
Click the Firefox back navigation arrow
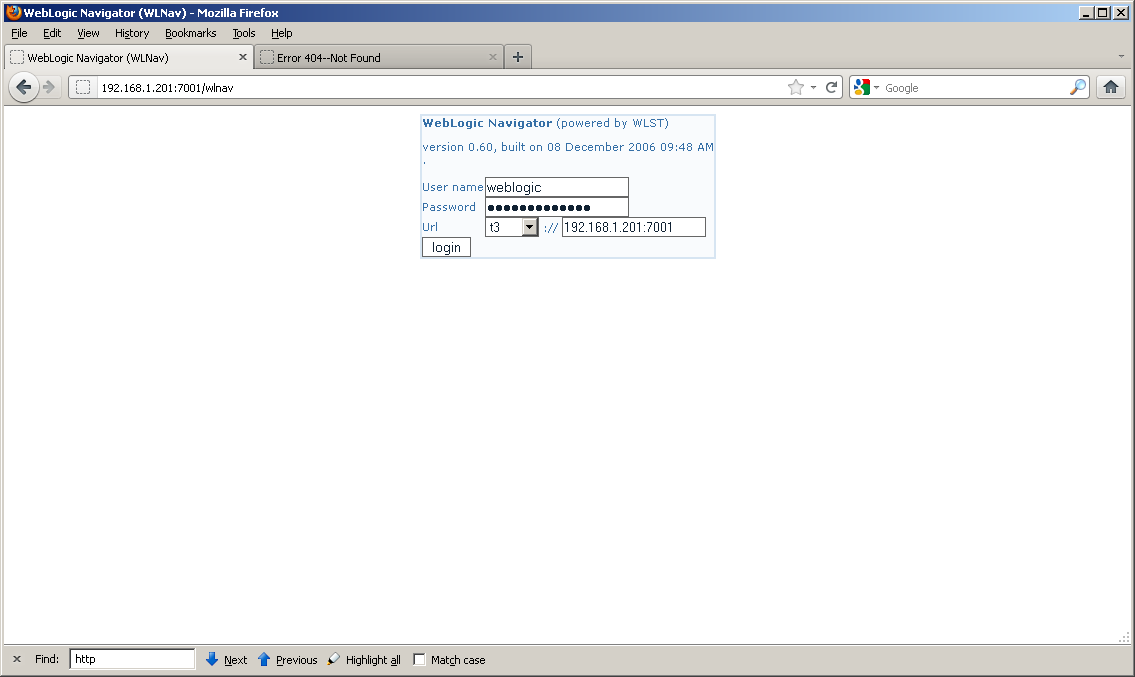pyautogui.click(x=24, y=87)
